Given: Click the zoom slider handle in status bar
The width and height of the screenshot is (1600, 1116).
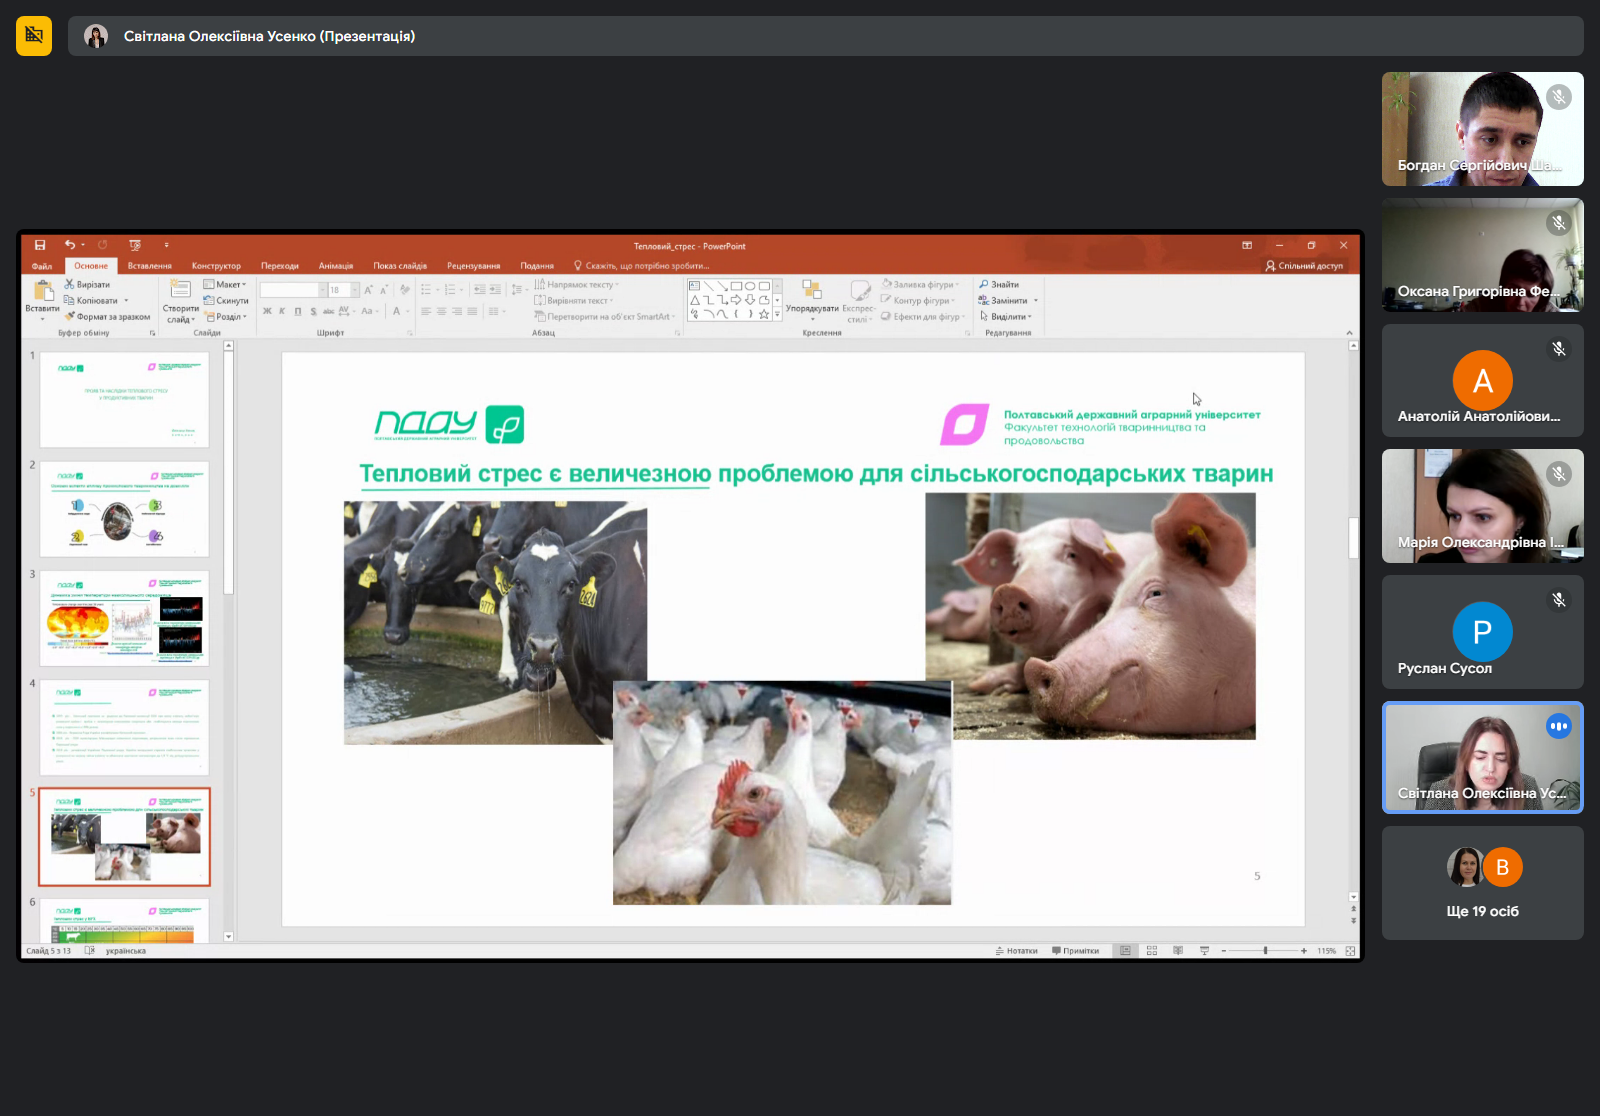Looking at the screenshot, I should [1265, 951].
